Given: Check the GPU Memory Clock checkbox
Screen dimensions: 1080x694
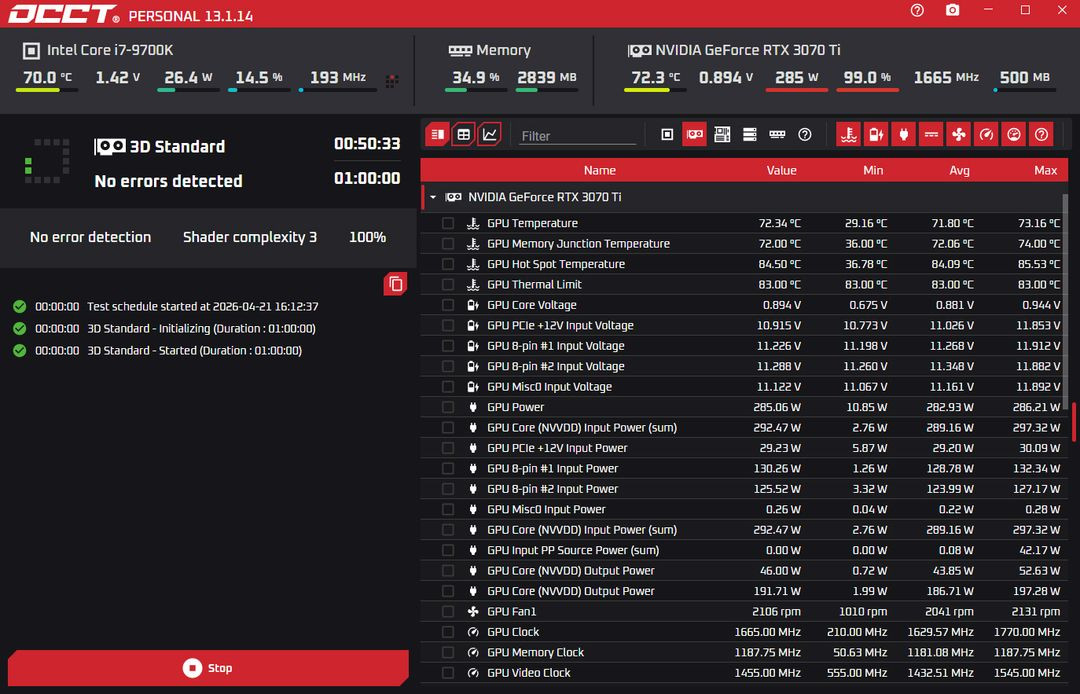Looking at the screenshot, I should coord(448,652).
